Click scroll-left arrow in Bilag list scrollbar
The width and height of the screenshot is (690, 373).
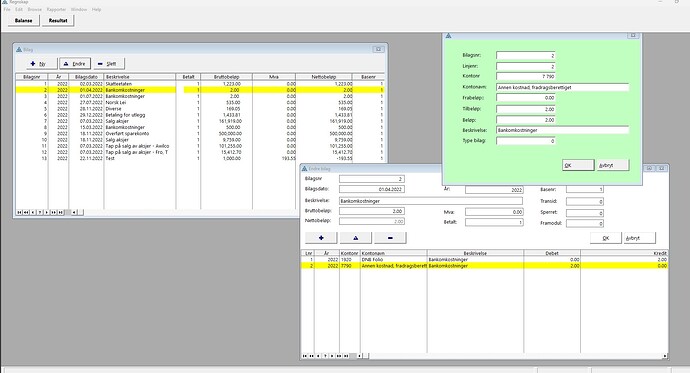pos(74,212)
